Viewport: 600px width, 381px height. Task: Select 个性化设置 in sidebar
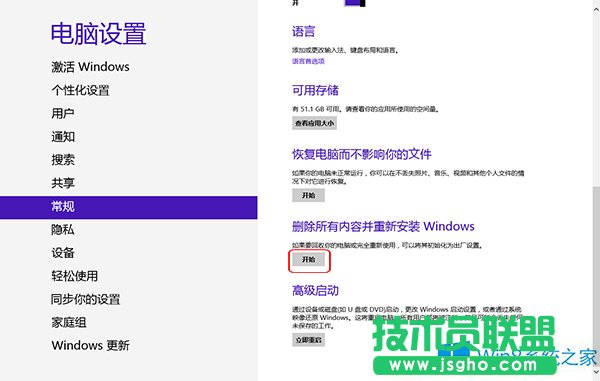pyautogui.click(x=80, y=90)
